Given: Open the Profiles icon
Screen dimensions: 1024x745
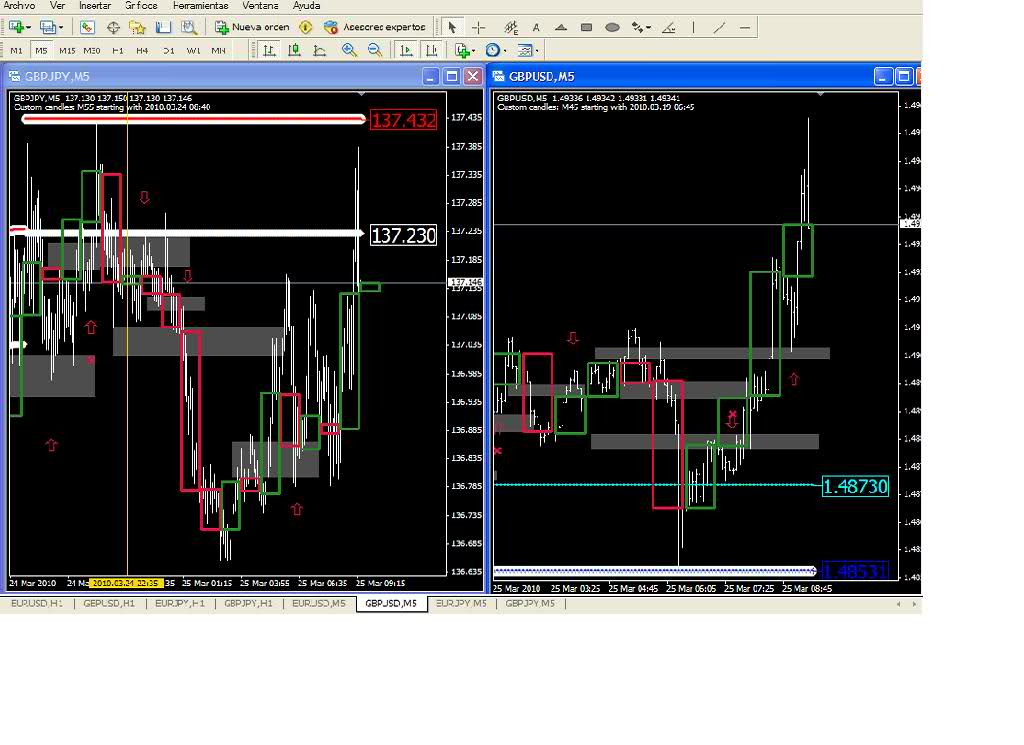Looking at the screenshot, I should pos(47,27).
